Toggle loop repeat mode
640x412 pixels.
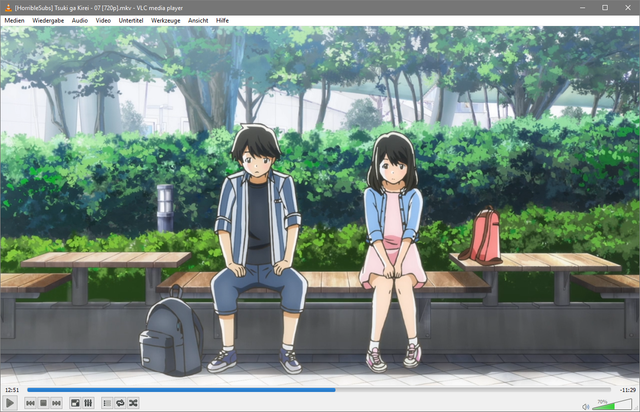click(x=120, y=403)
